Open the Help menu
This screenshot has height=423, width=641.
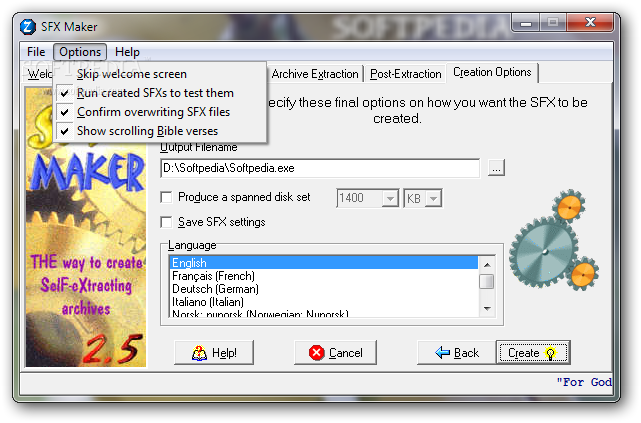click(127, 52)
